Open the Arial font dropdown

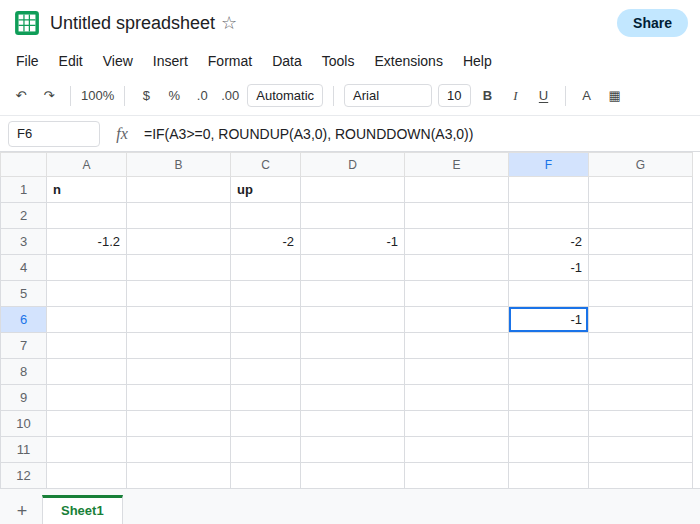coord(388,96)
